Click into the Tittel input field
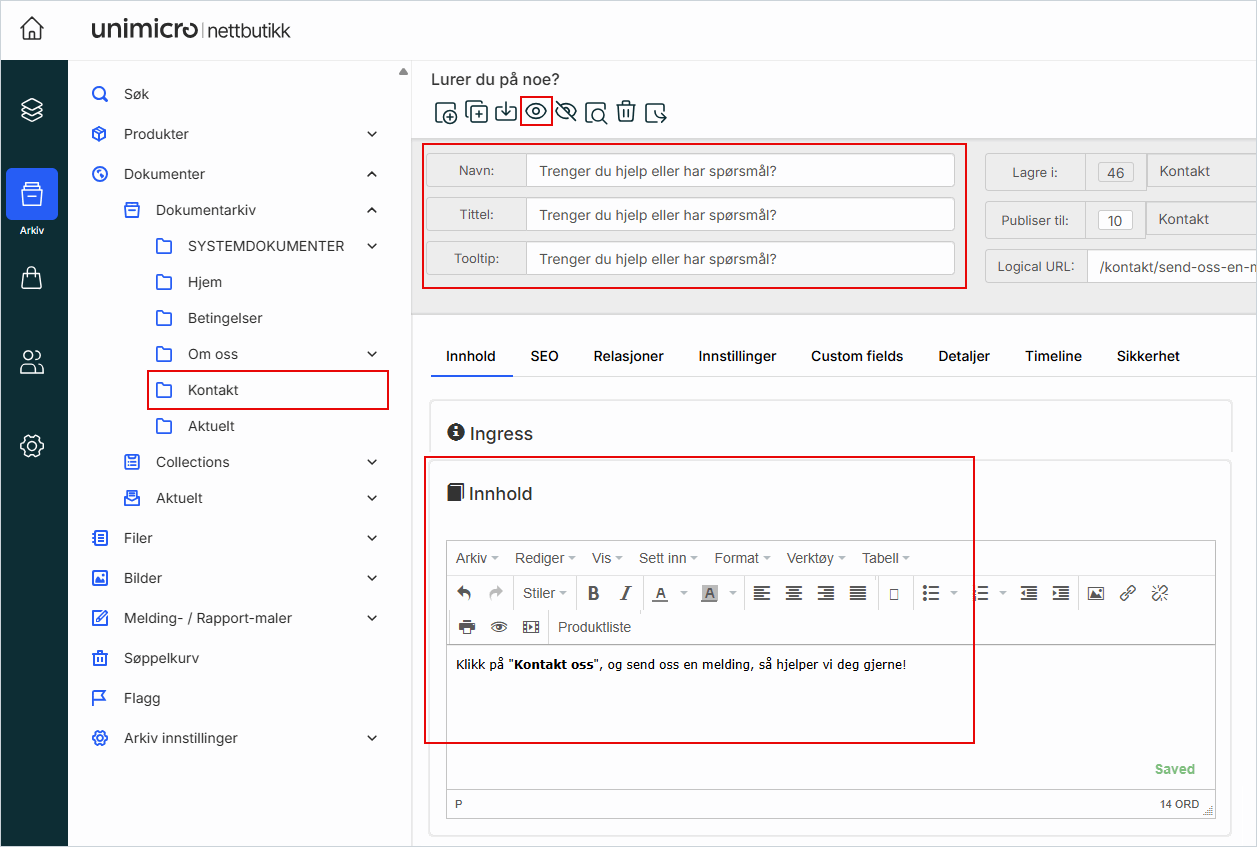This screenshot has height=847, width=1257. [740, 215]
